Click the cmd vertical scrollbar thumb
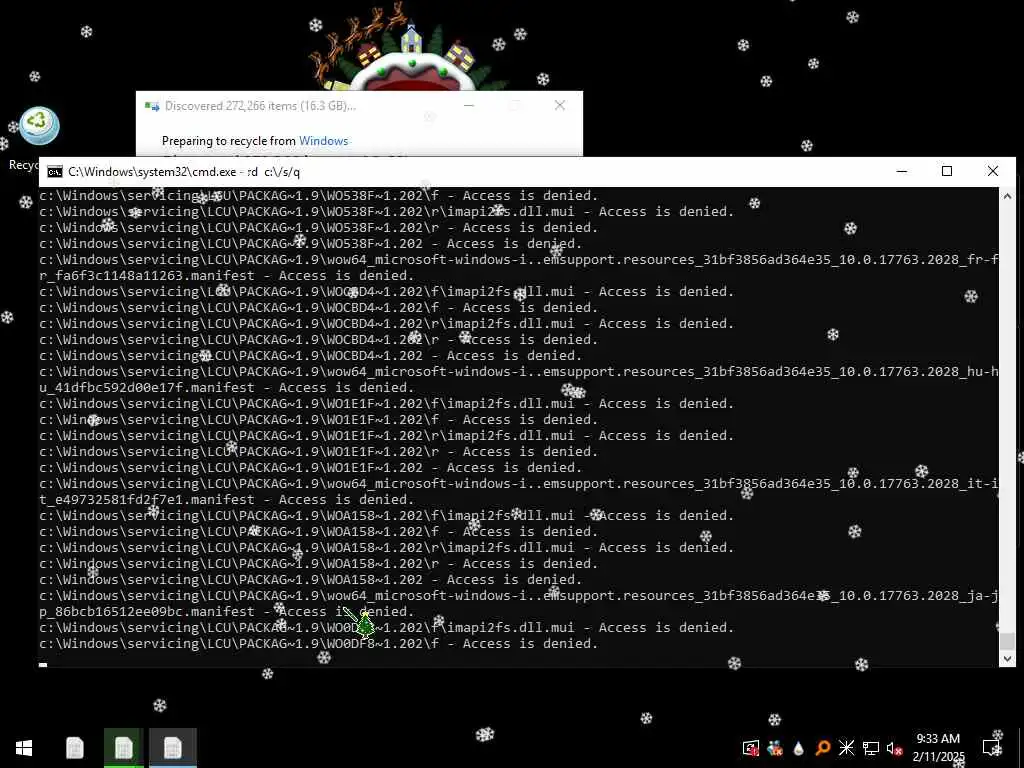Viewport: 1024px width, 768px height. pos(1007,641)
